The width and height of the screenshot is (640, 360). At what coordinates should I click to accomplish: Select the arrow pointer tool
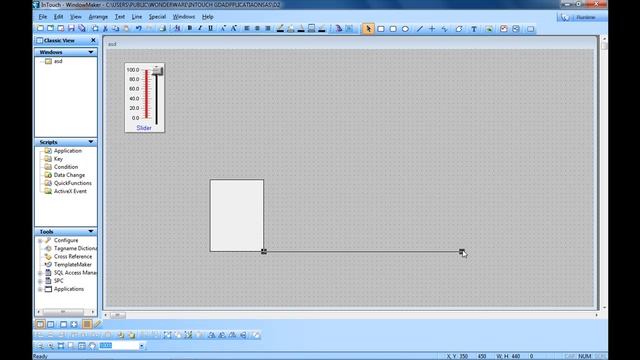(368, 29)
